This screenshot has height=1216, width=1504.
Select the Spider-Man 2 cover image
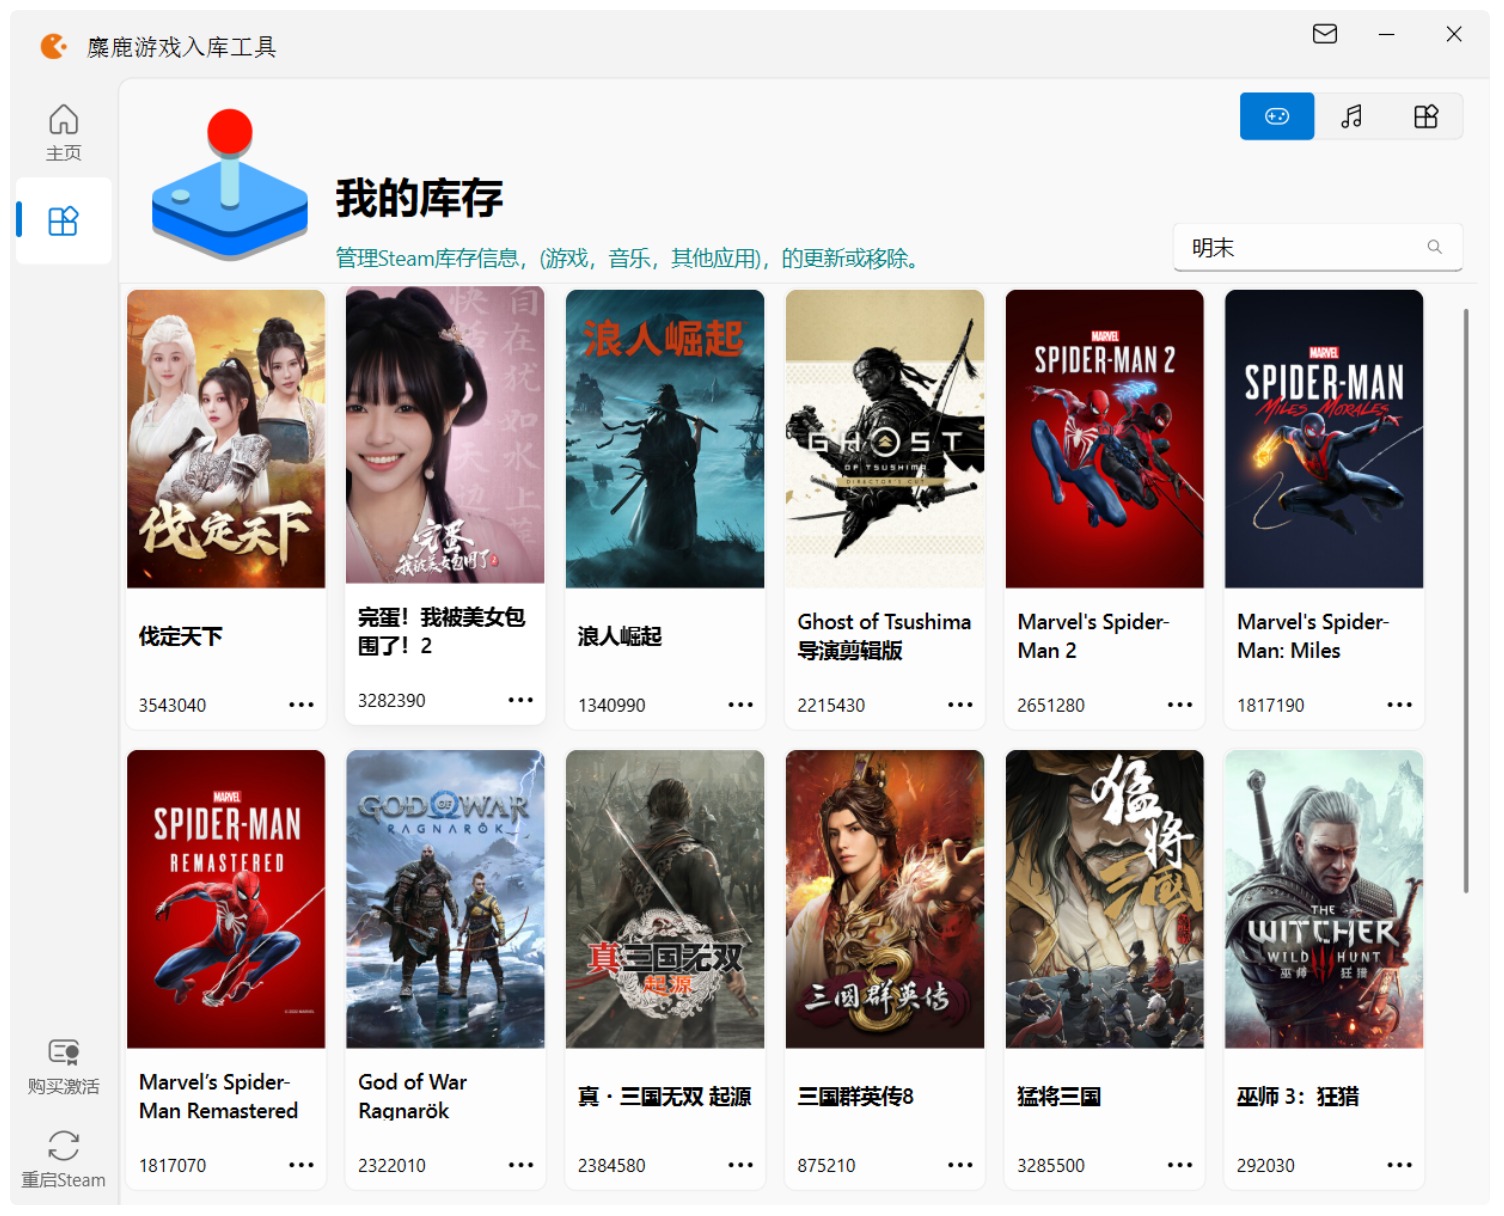click(1105, 439)
